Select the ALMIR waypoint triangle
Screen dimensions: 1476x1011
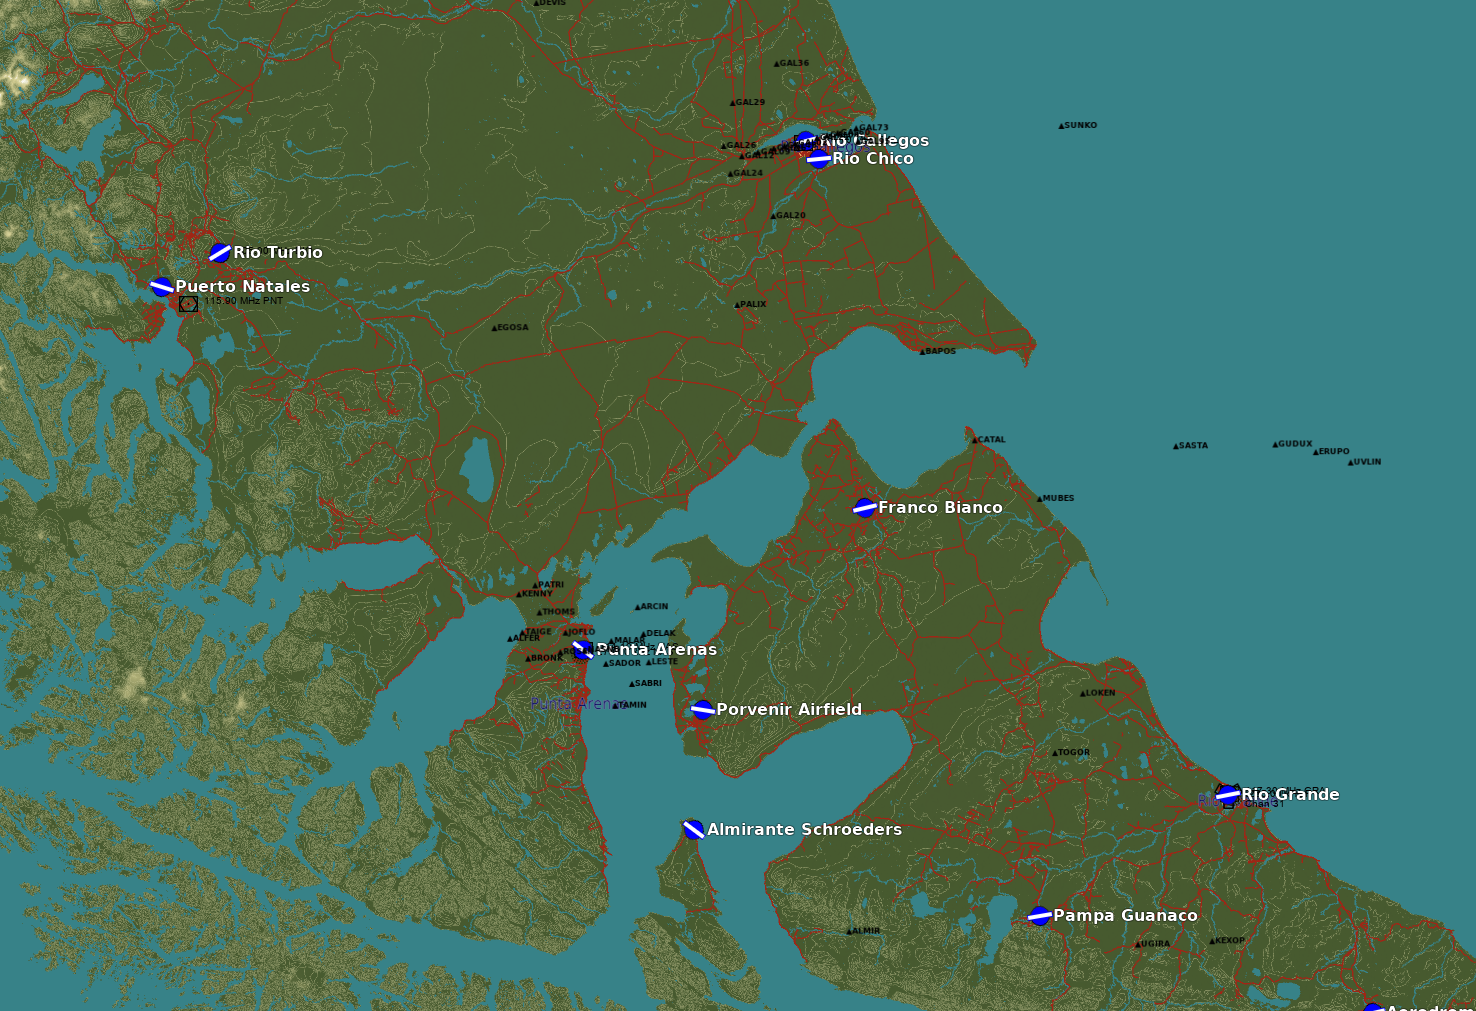pos(849,931)
